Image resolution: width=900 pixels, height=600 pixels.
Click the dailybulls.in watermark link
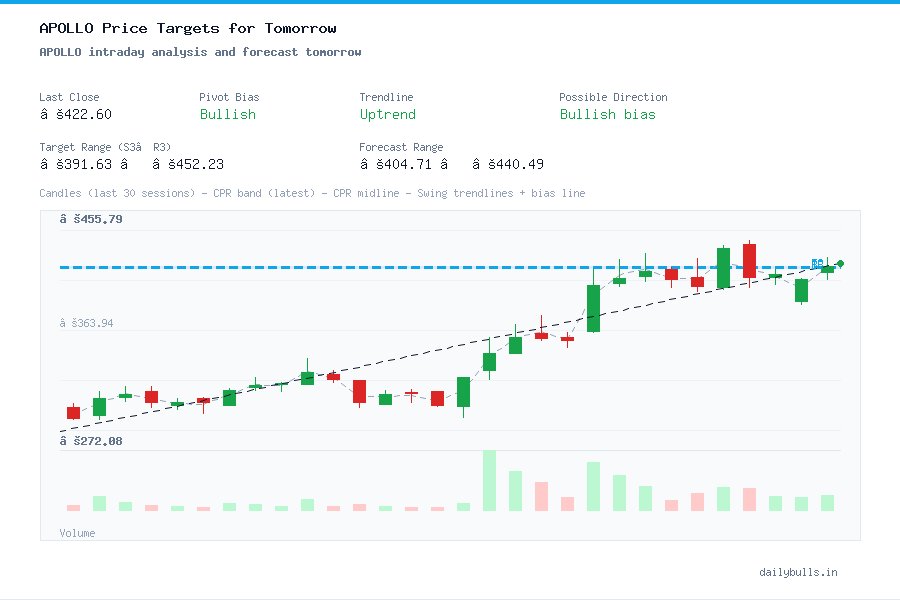798,572
